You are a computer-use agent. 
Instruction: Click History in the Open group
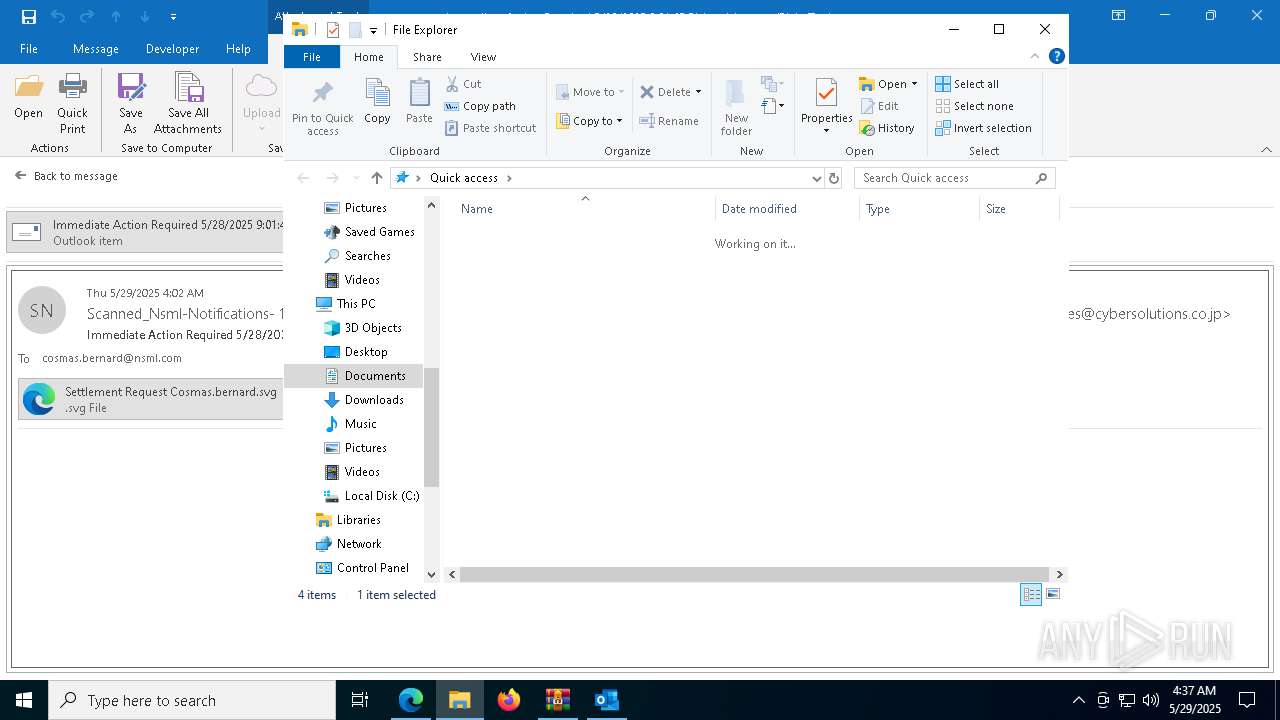point(886,128)
